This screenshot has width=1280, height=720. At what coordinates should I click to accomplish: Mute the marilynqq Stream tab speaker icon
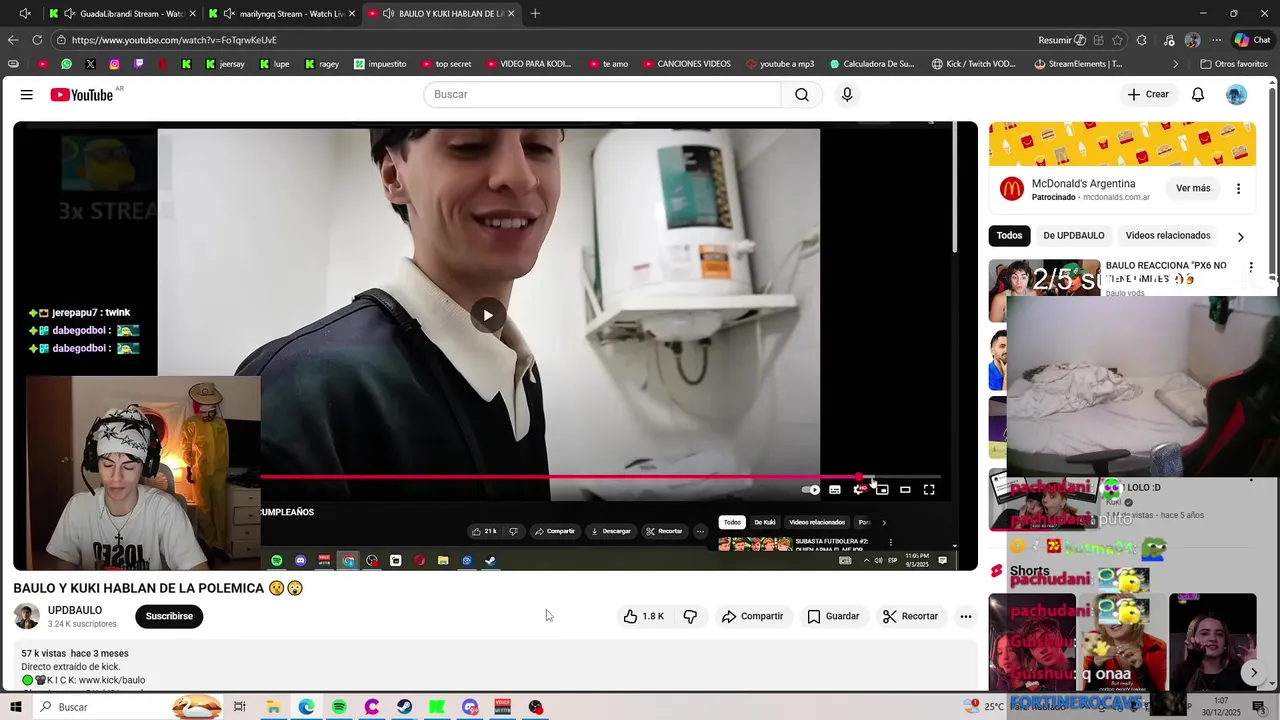point(229,14)
